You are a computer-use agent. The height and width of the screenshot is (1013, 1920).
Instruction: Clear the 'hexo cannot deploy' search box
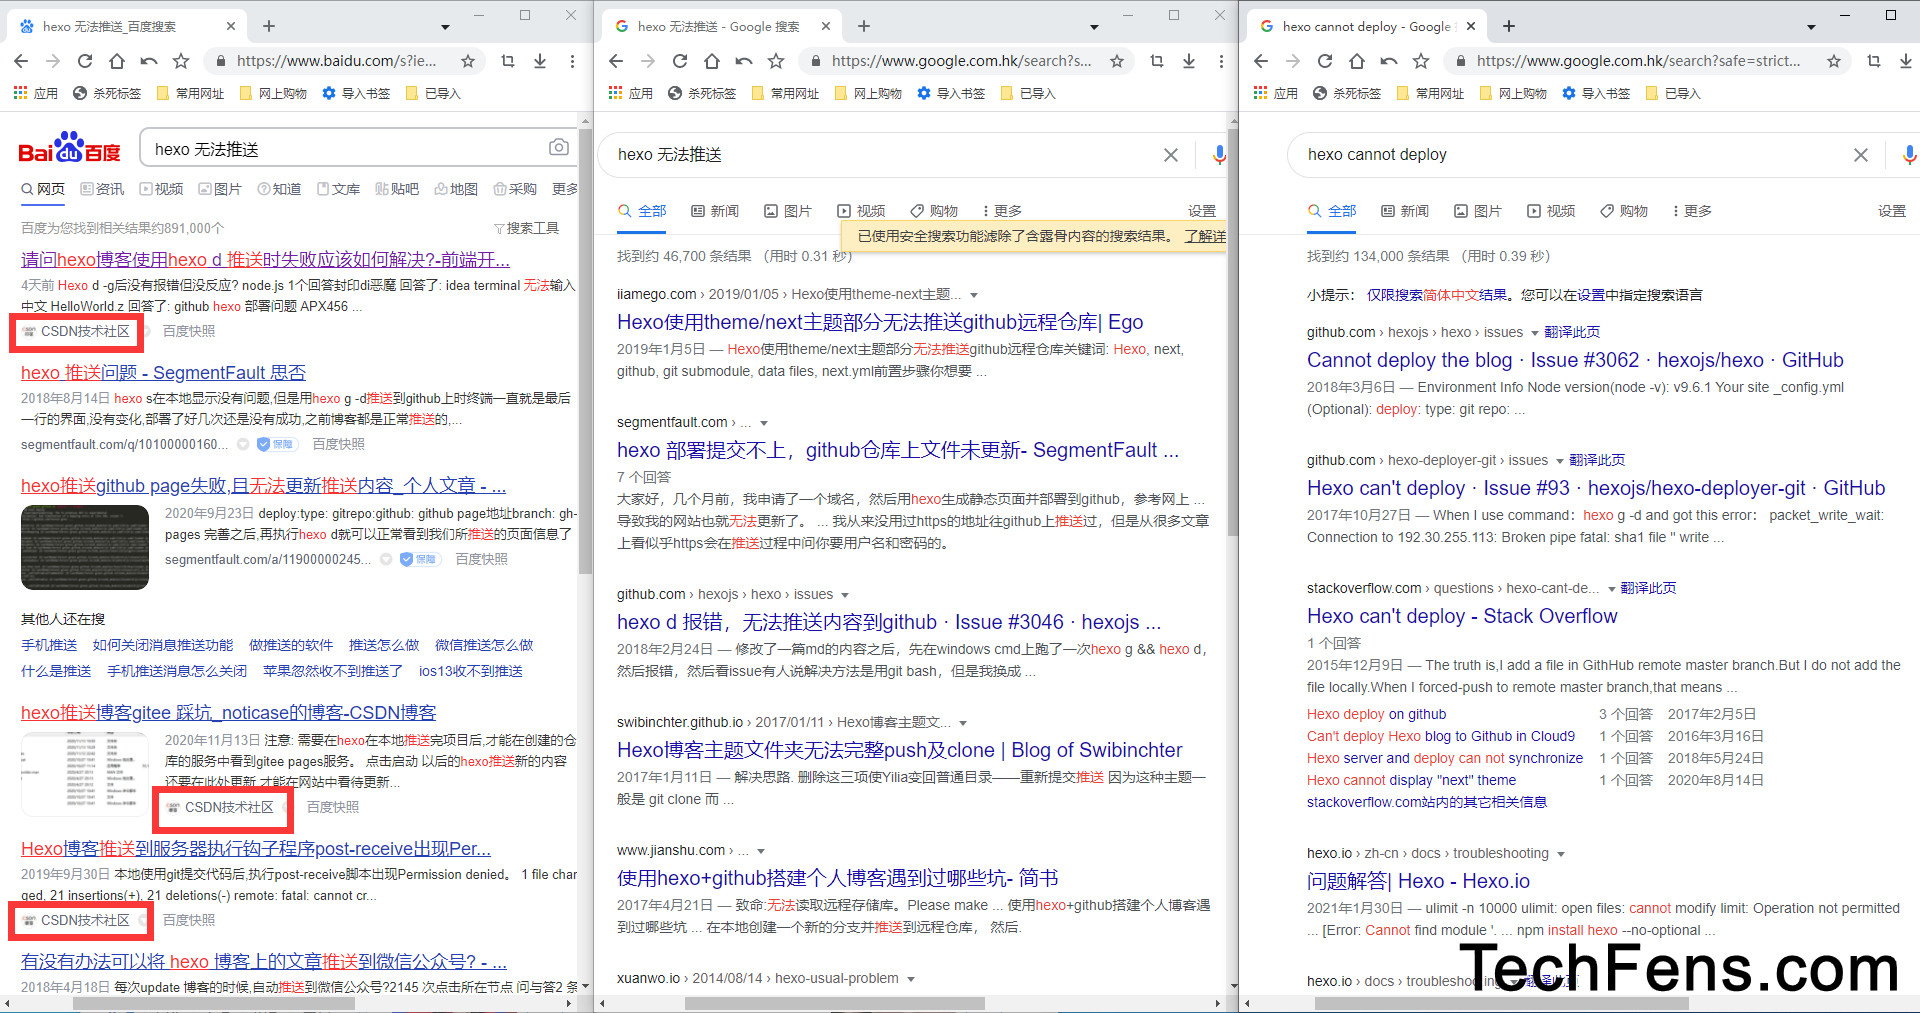click(x=1860, y=155)
